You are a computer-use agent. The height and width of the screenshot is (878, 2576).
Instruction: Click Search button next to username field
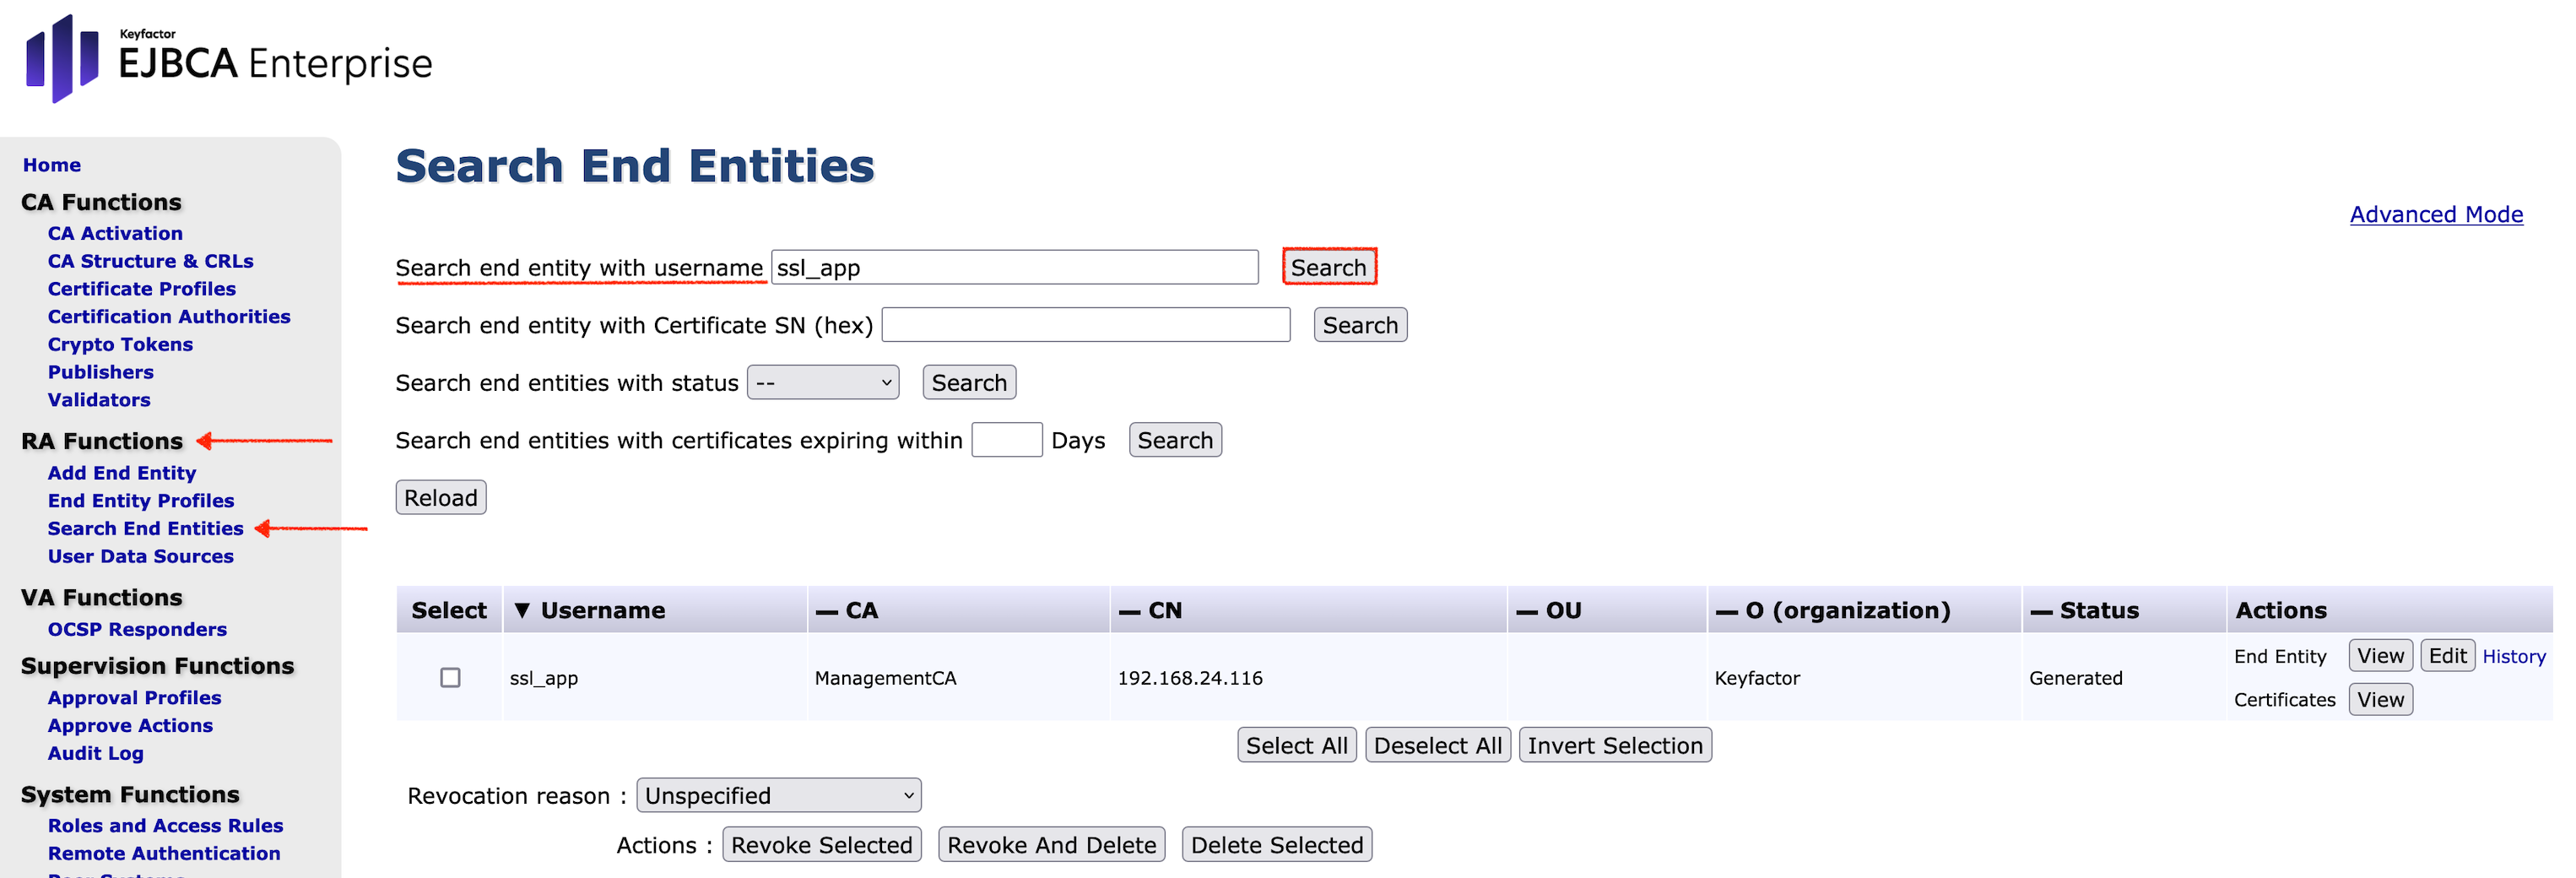[x=1328, y=267]
